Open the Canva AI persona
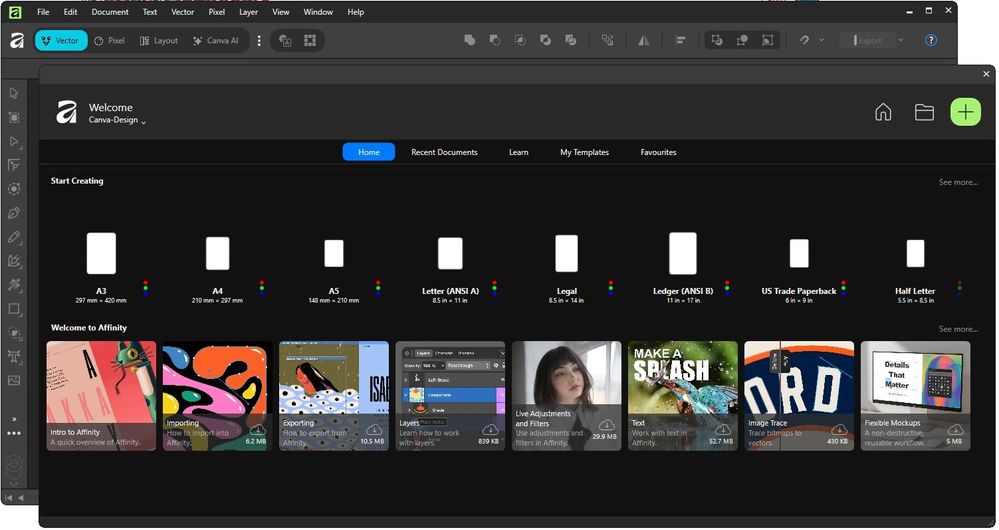Viewport: 999px width, 530px height. coord(216,40)
